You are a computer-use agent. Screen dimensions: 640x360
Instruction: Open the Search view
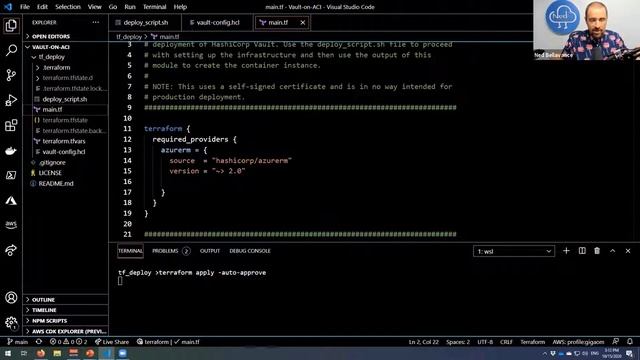click(11, 50)
